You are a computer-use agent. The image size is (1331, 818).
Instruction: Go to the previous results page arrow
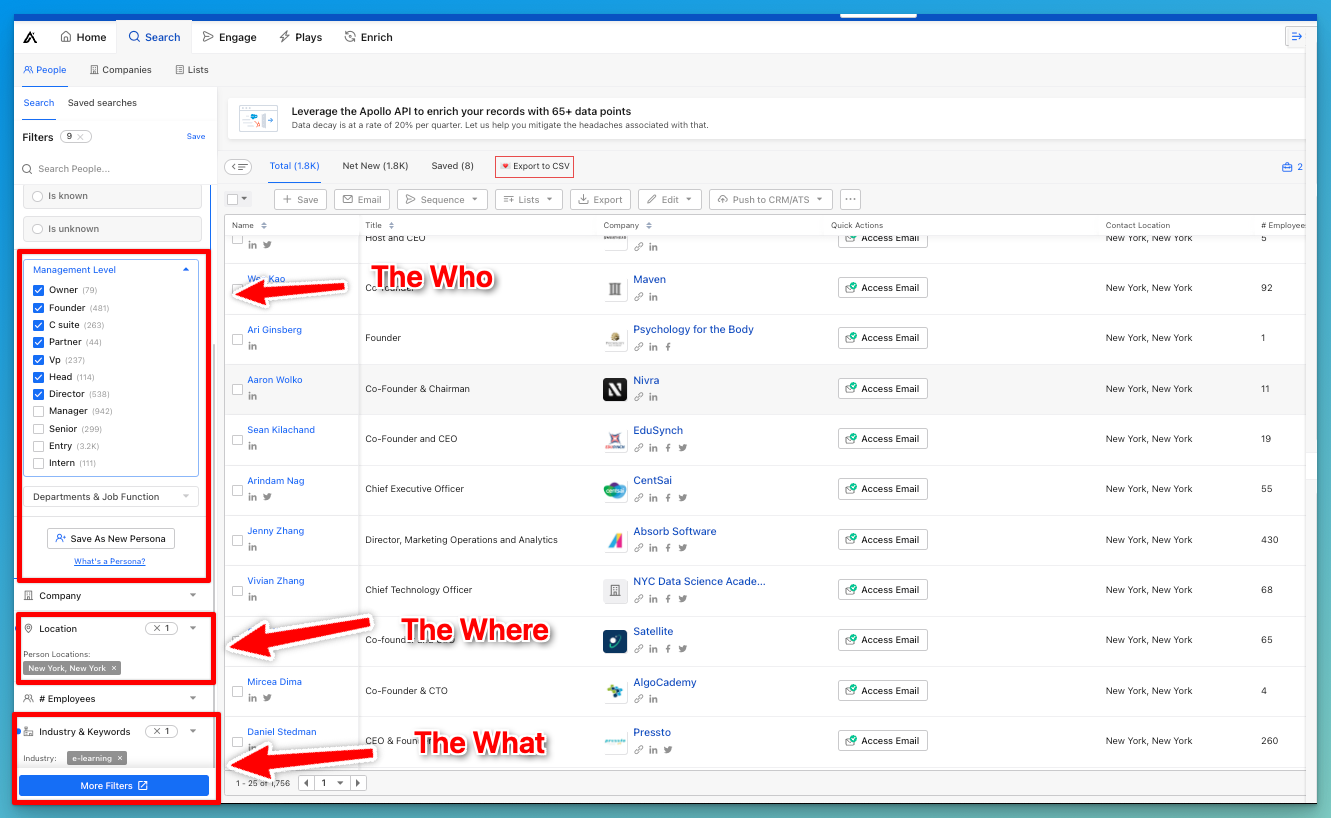click(306, 783)
